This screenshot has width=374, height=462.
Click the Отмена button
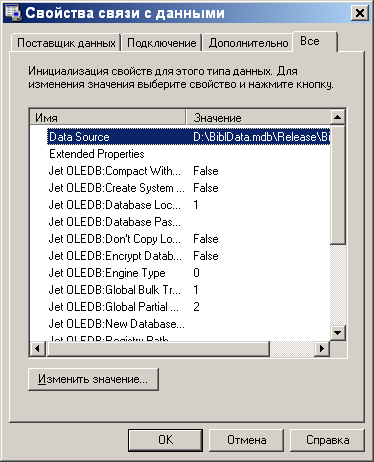point(246,440)
